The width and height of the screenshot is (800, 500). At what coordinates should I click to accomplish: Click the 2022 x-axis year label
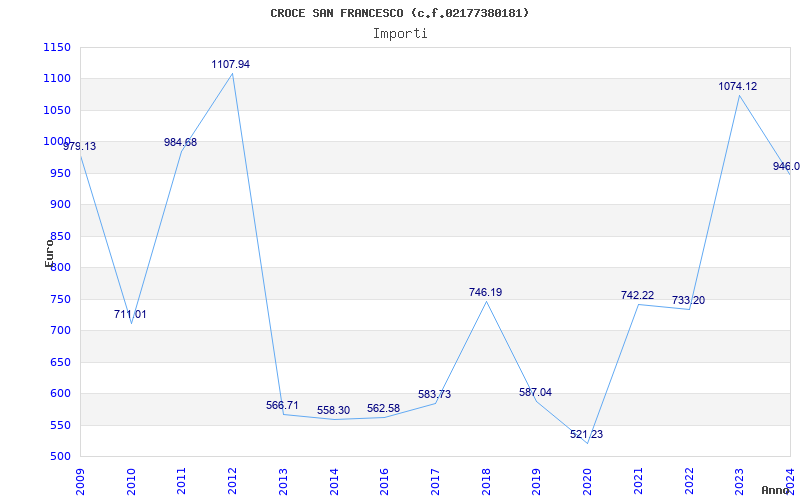pyautogui.click(x=689, y=481)
